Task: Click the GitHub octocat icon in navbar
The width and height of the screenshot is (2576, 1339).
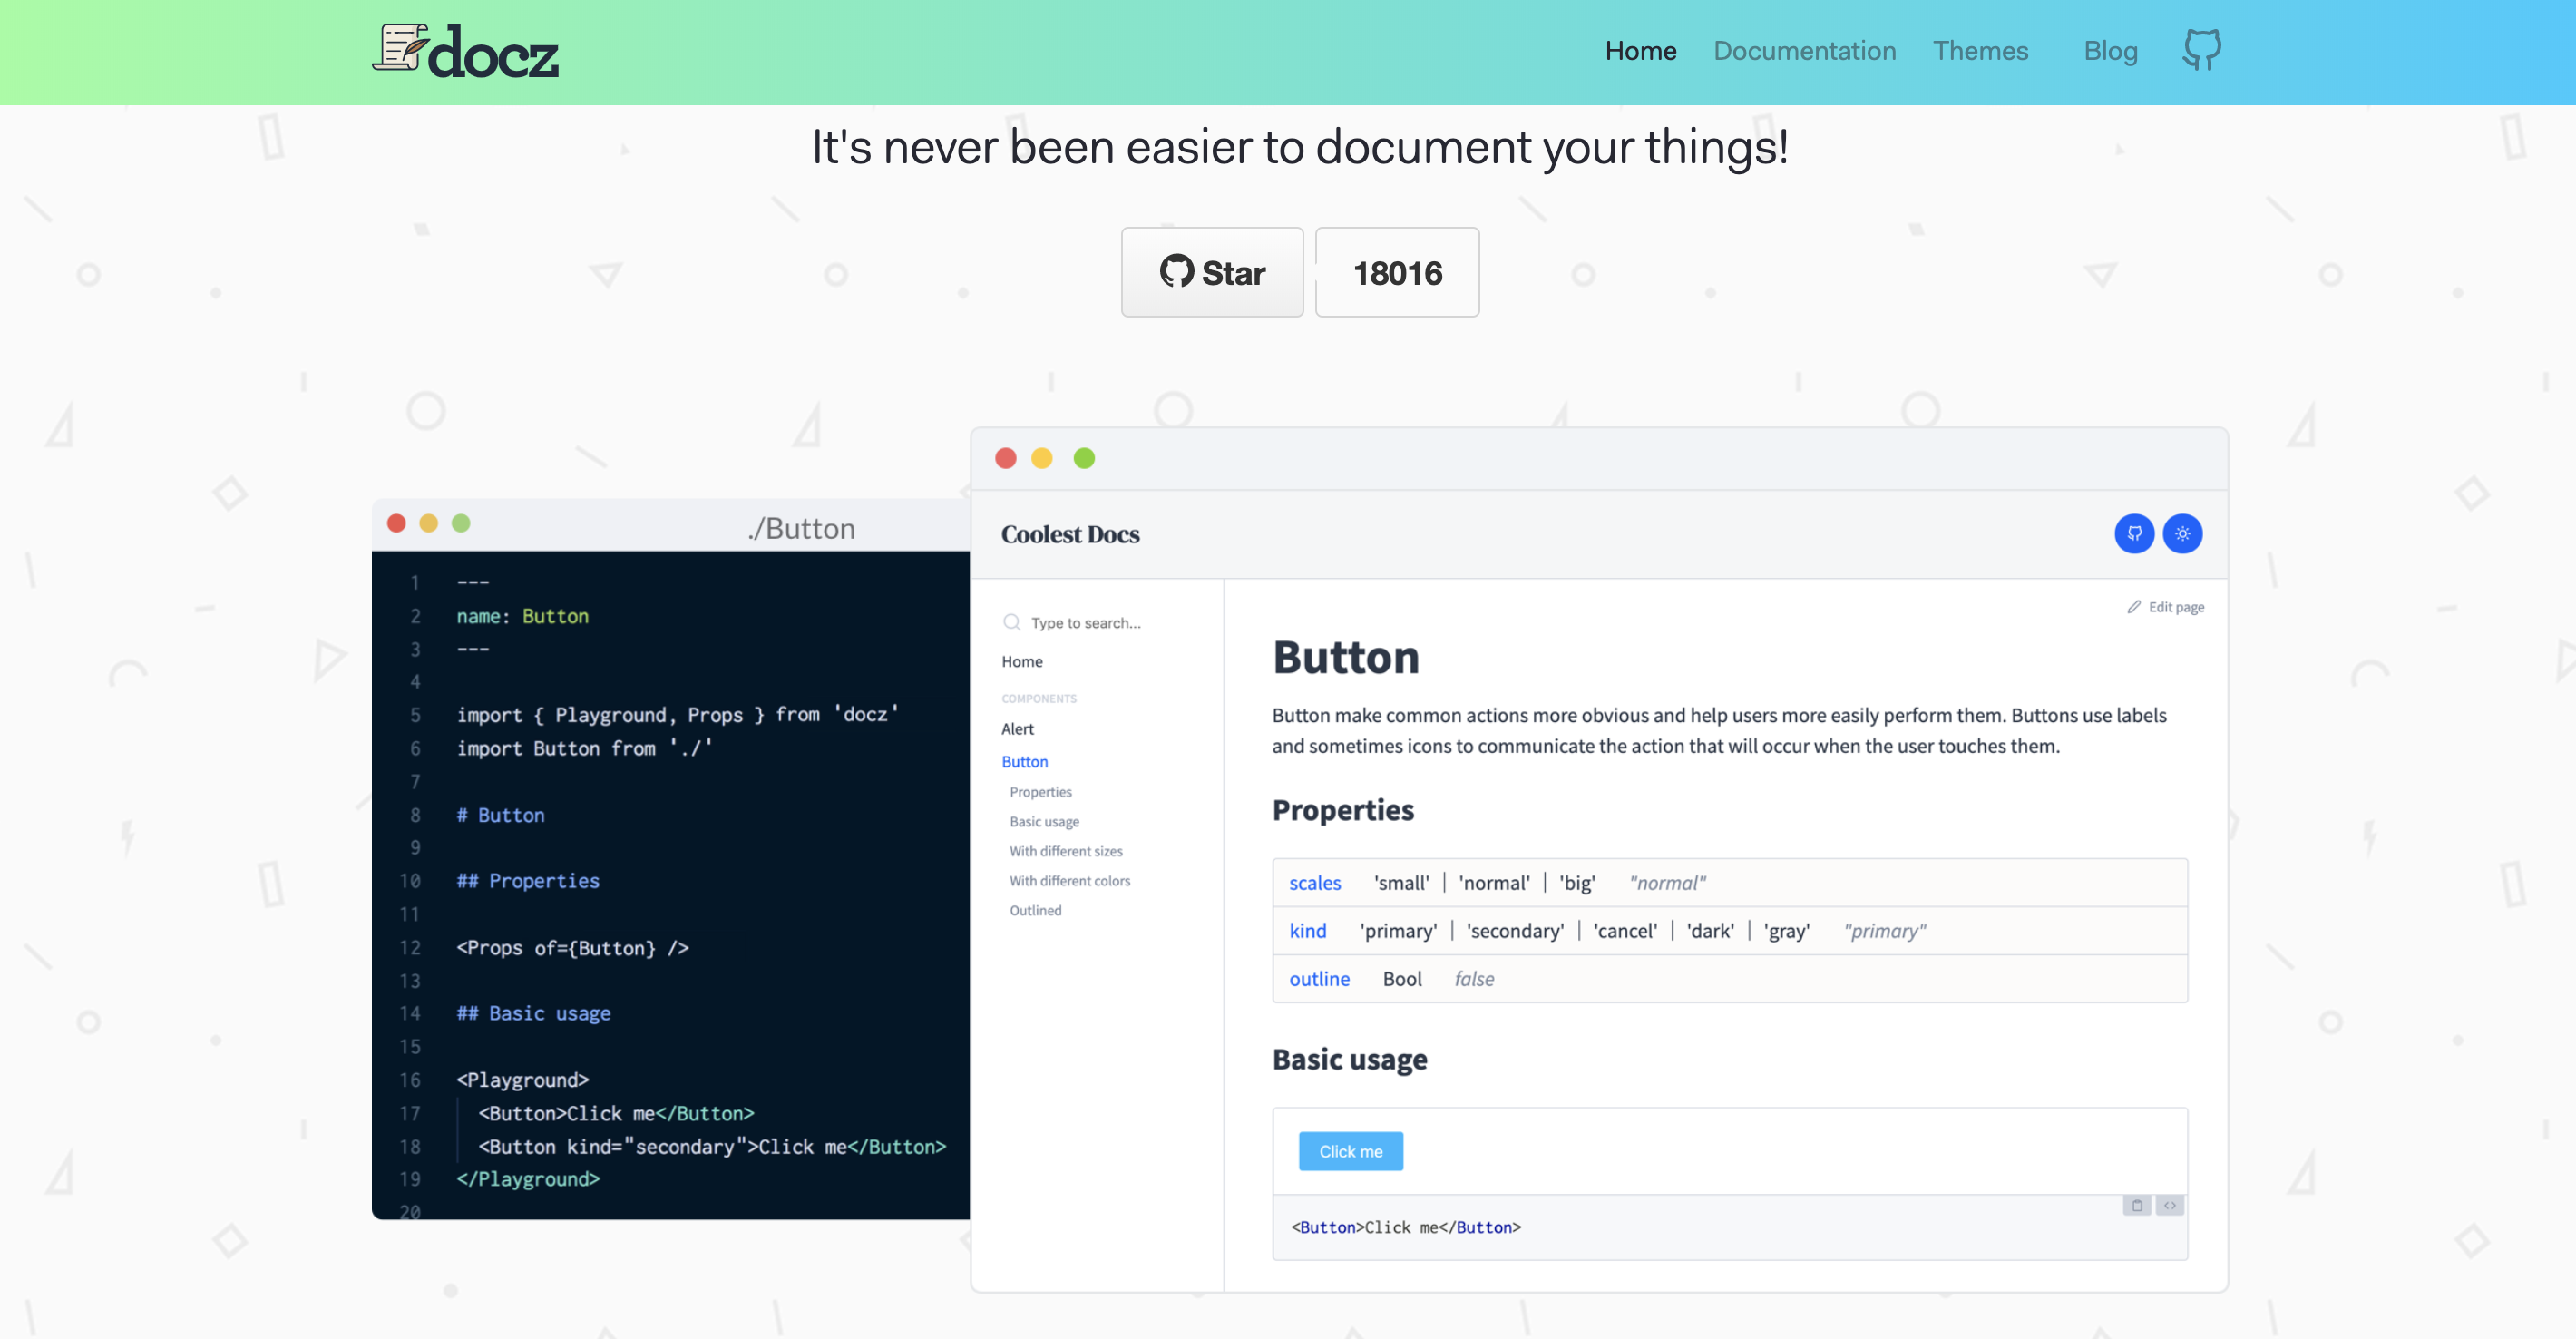Action: (2201, 50)
